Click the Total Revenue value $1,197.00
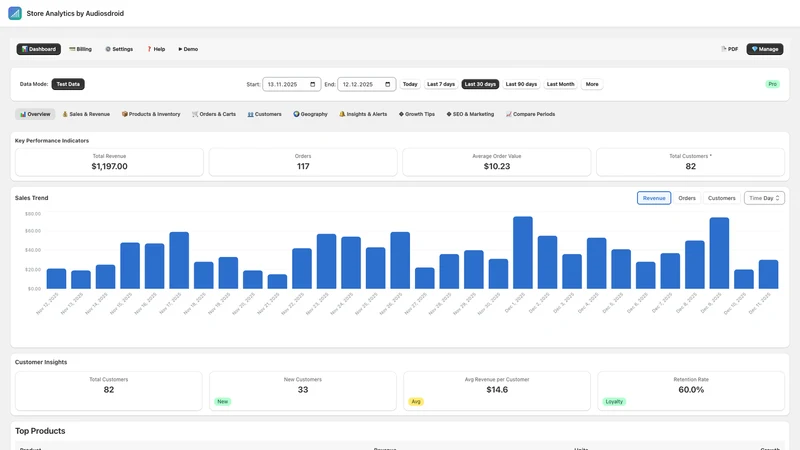Screen dimensions: 800x450 (x=109, y=166)
